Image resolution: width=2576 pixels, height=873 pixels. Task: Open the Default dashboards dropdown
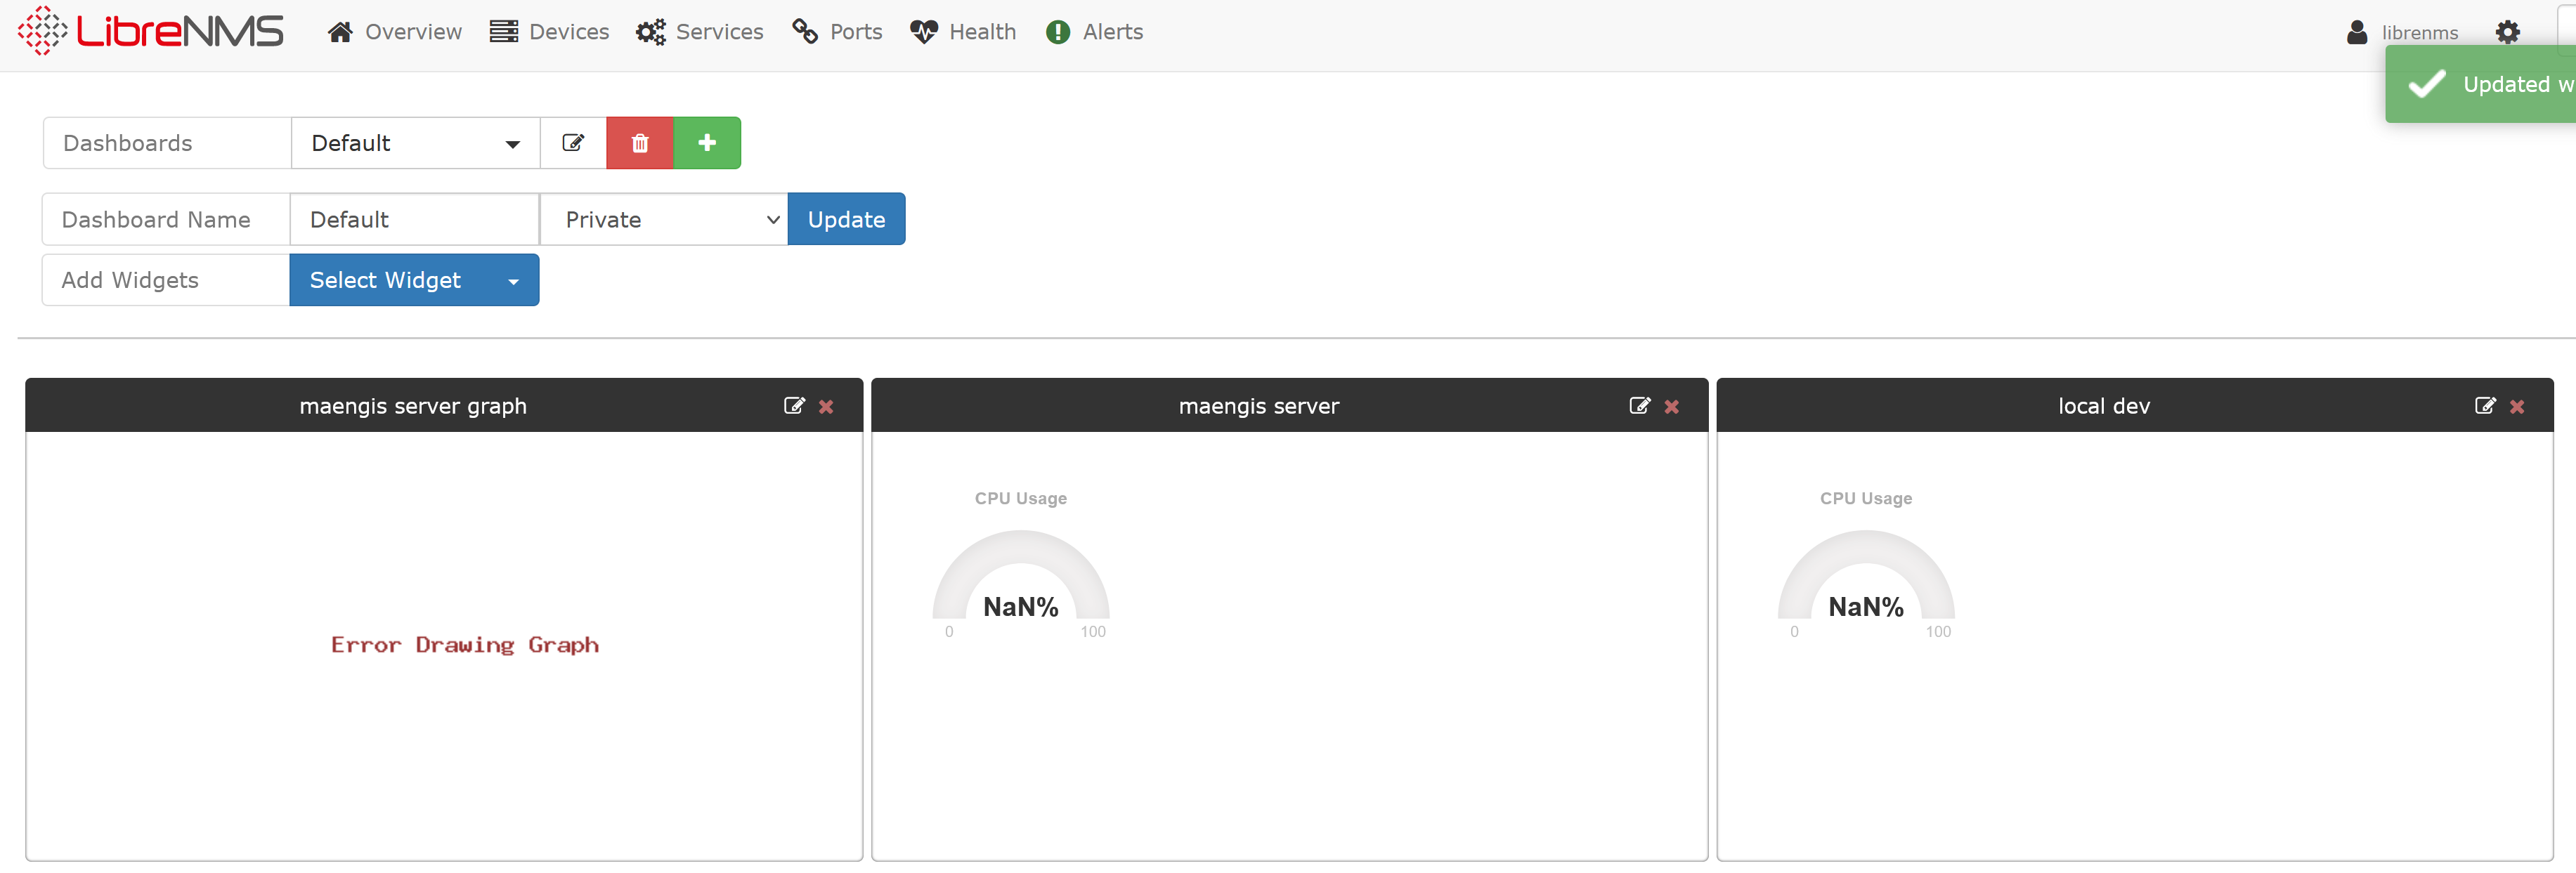pyautogui.click(x=415, y=143)
